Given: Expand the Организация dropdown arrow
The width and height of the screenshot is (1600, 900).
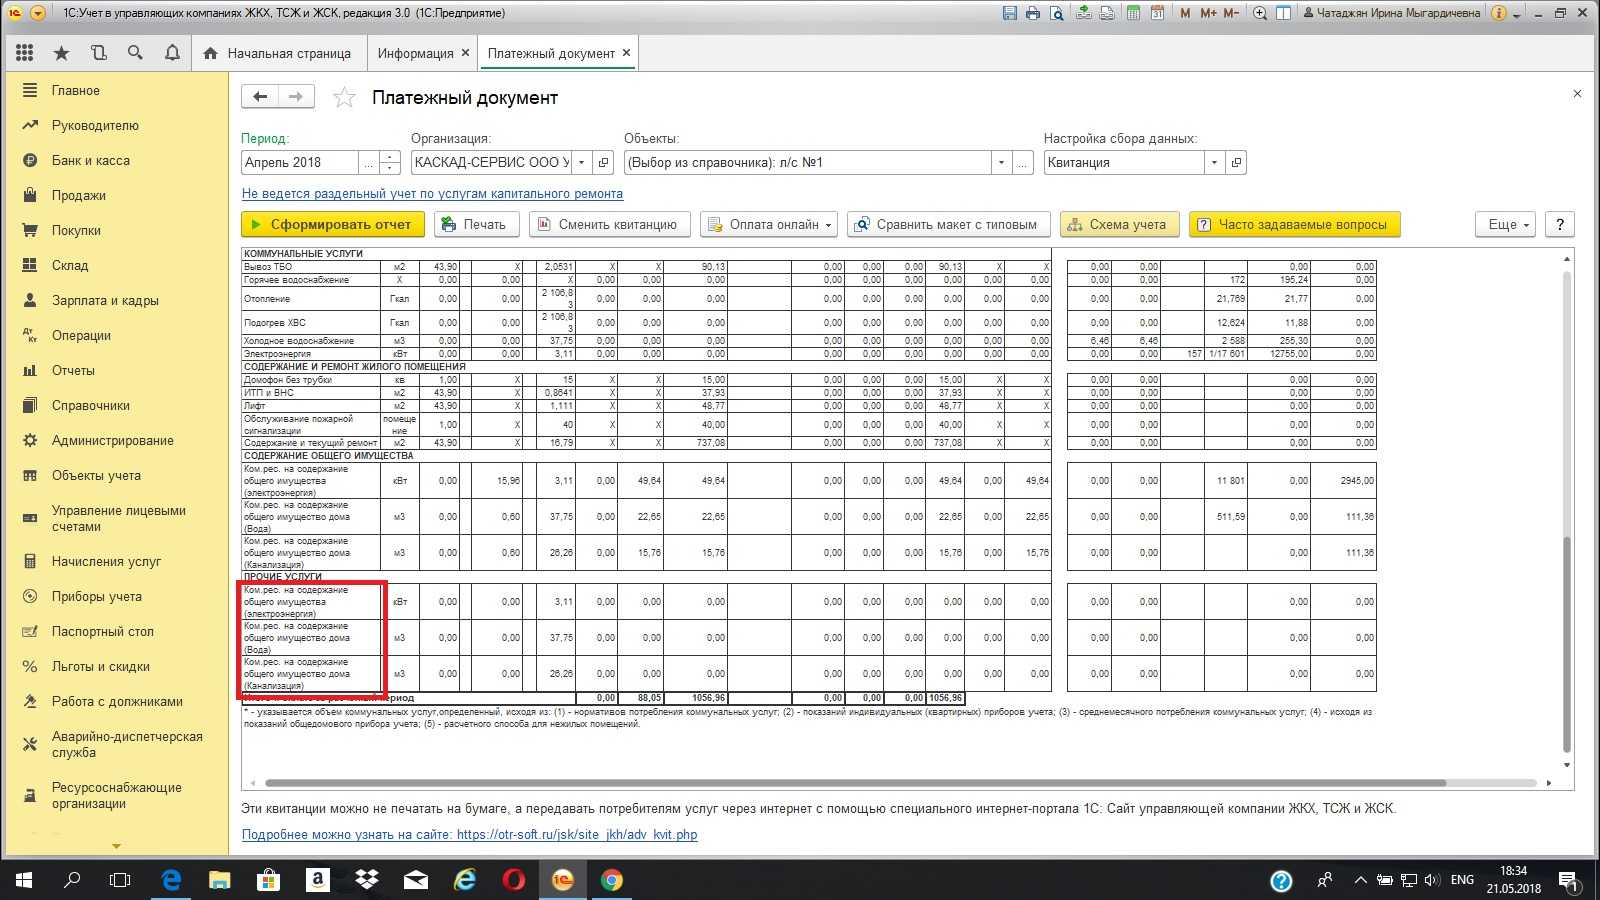Looking at the screenshot, I should [581, 162].
